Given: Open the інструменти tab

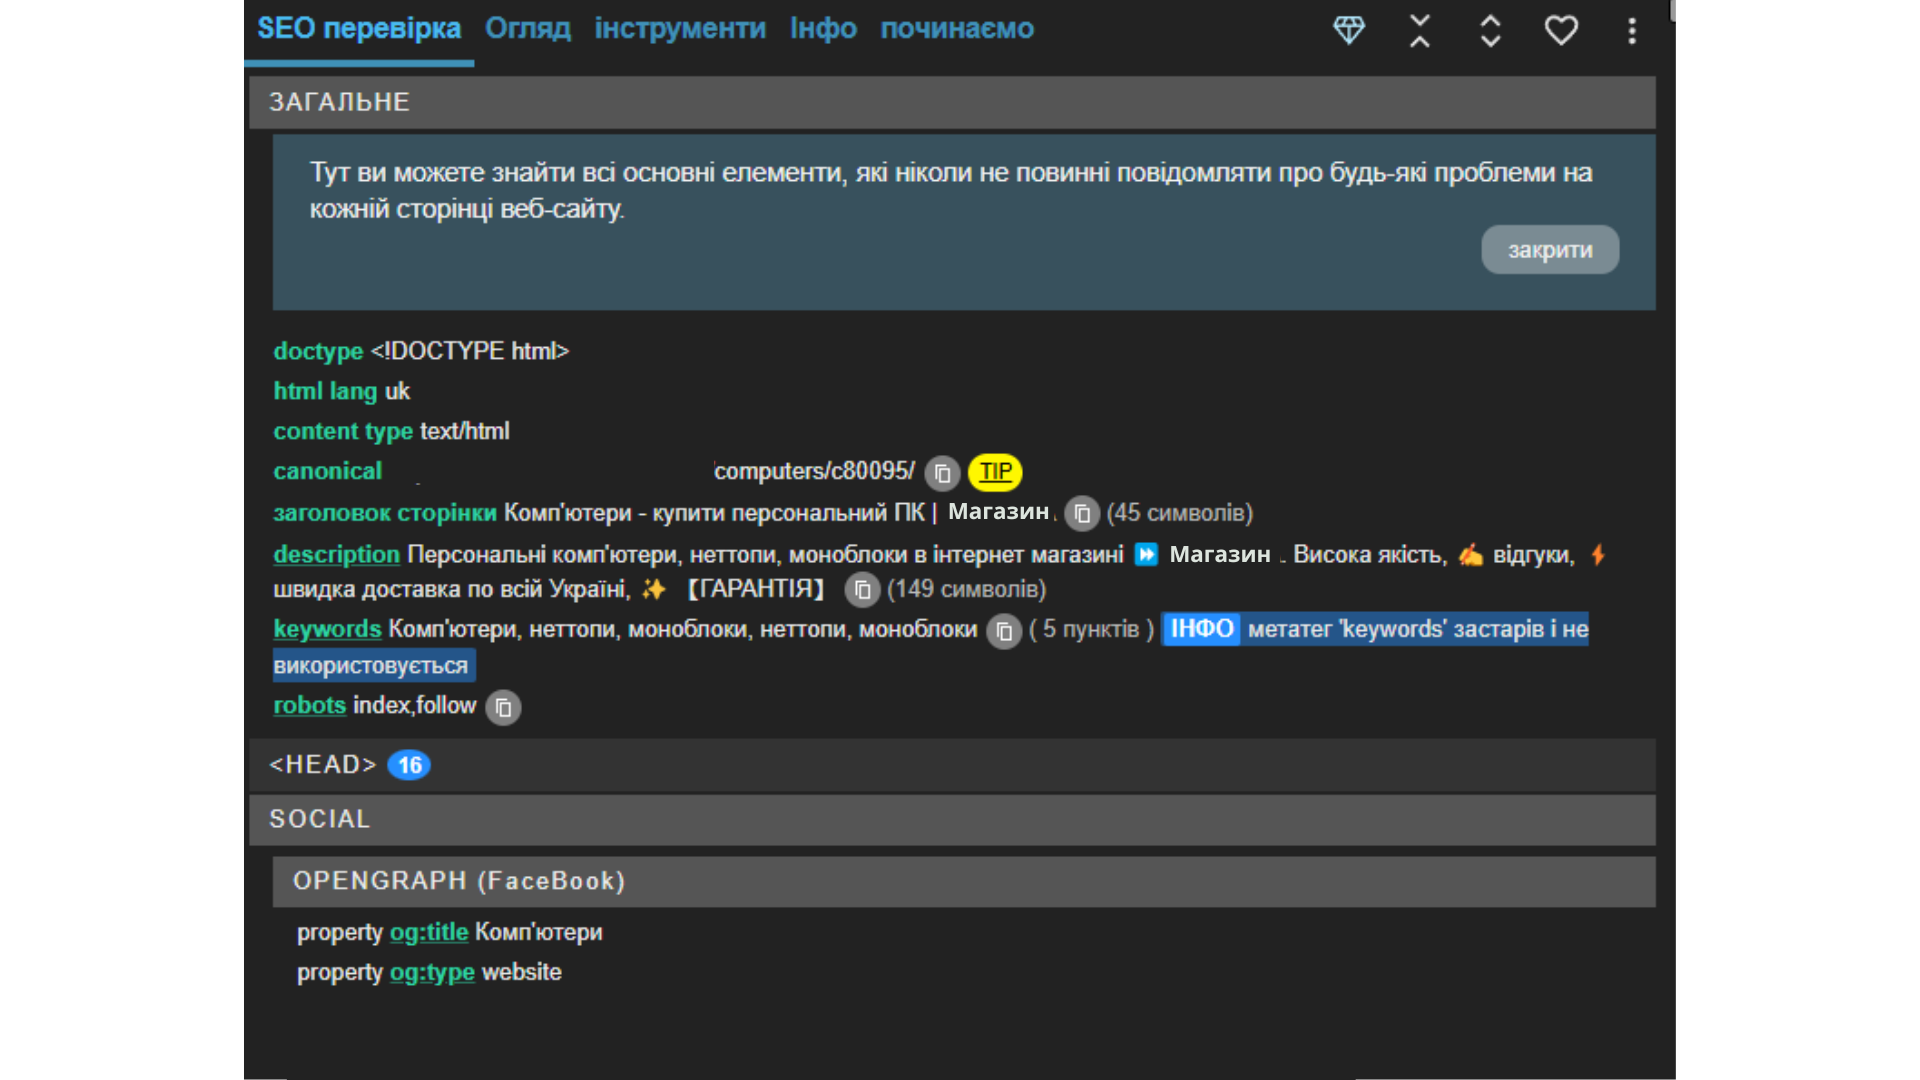Looking at the screenshot, I should coord(680,29).
